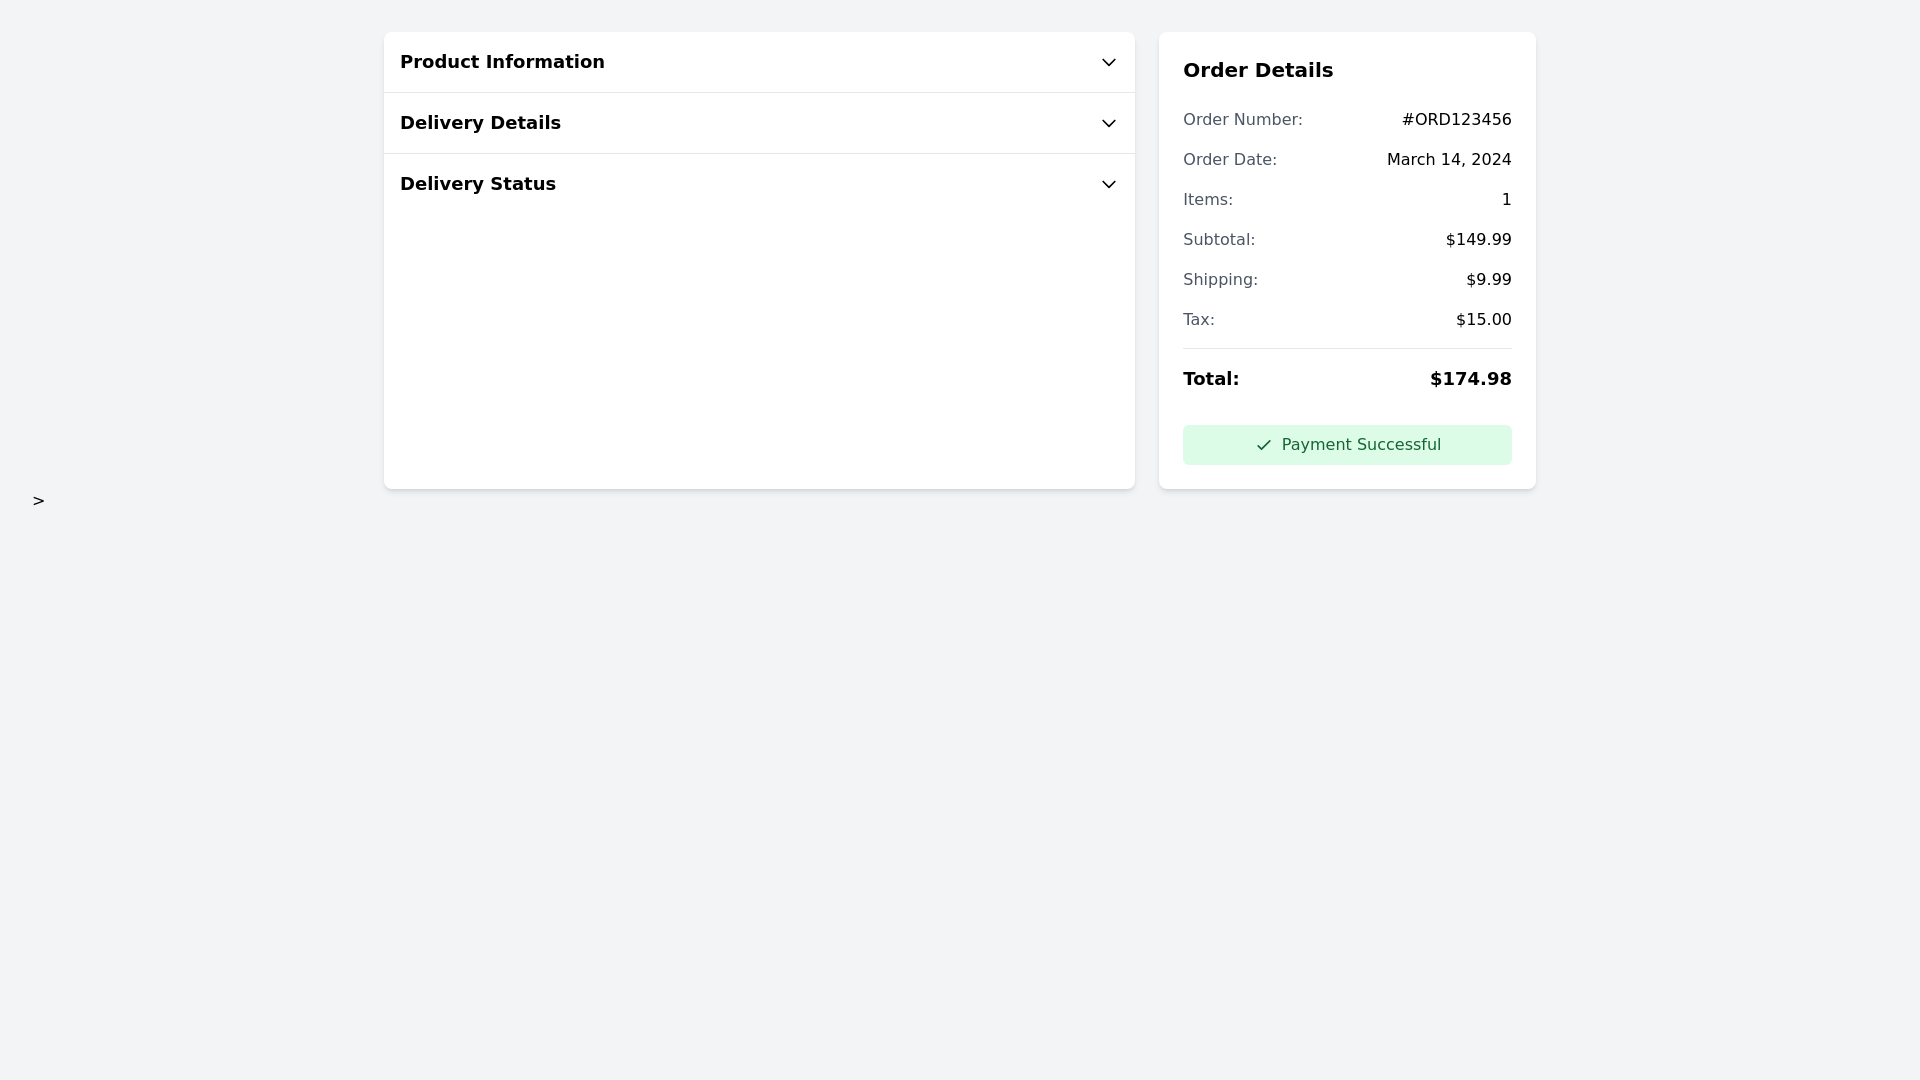This screenshot has height=1080, width=1920.
Task: Click the tax amount $15.00
Action: point(1483,320)
